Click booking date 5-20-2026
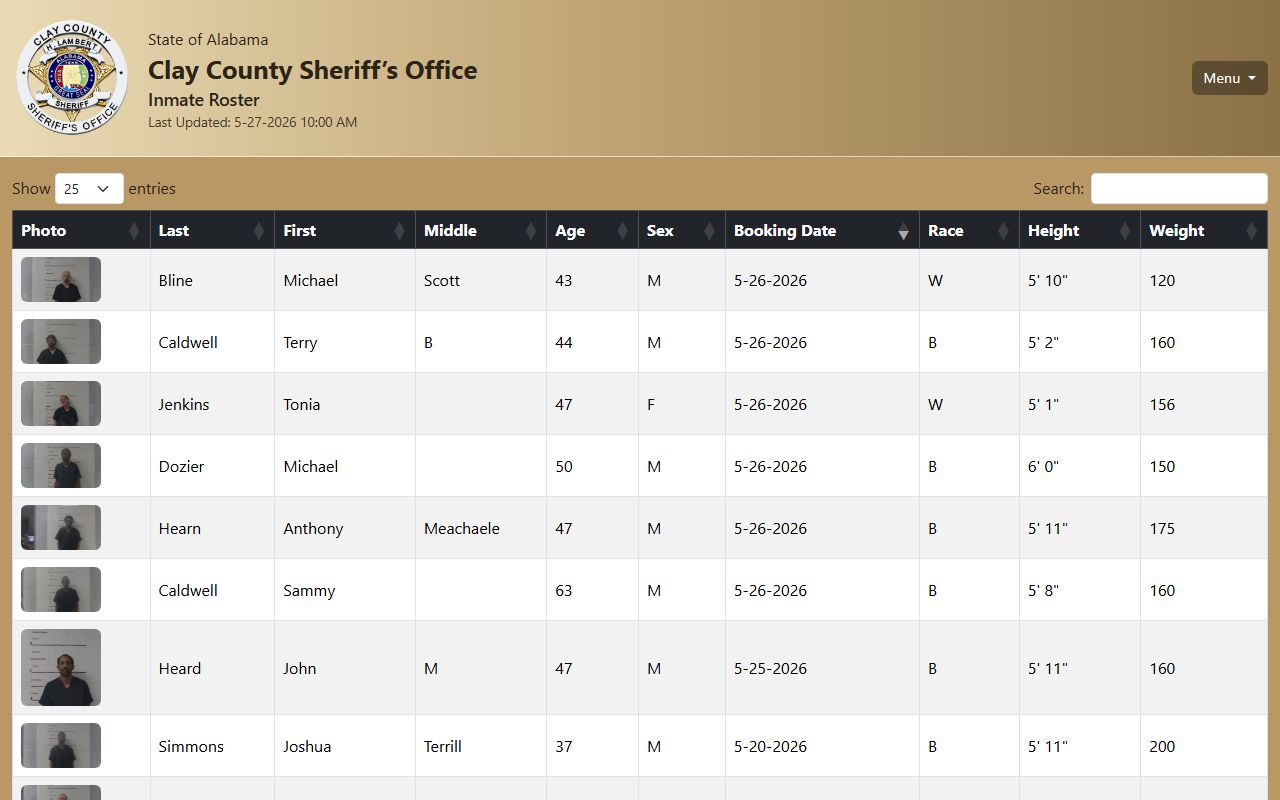1280x800 pixels. point(770,746)
